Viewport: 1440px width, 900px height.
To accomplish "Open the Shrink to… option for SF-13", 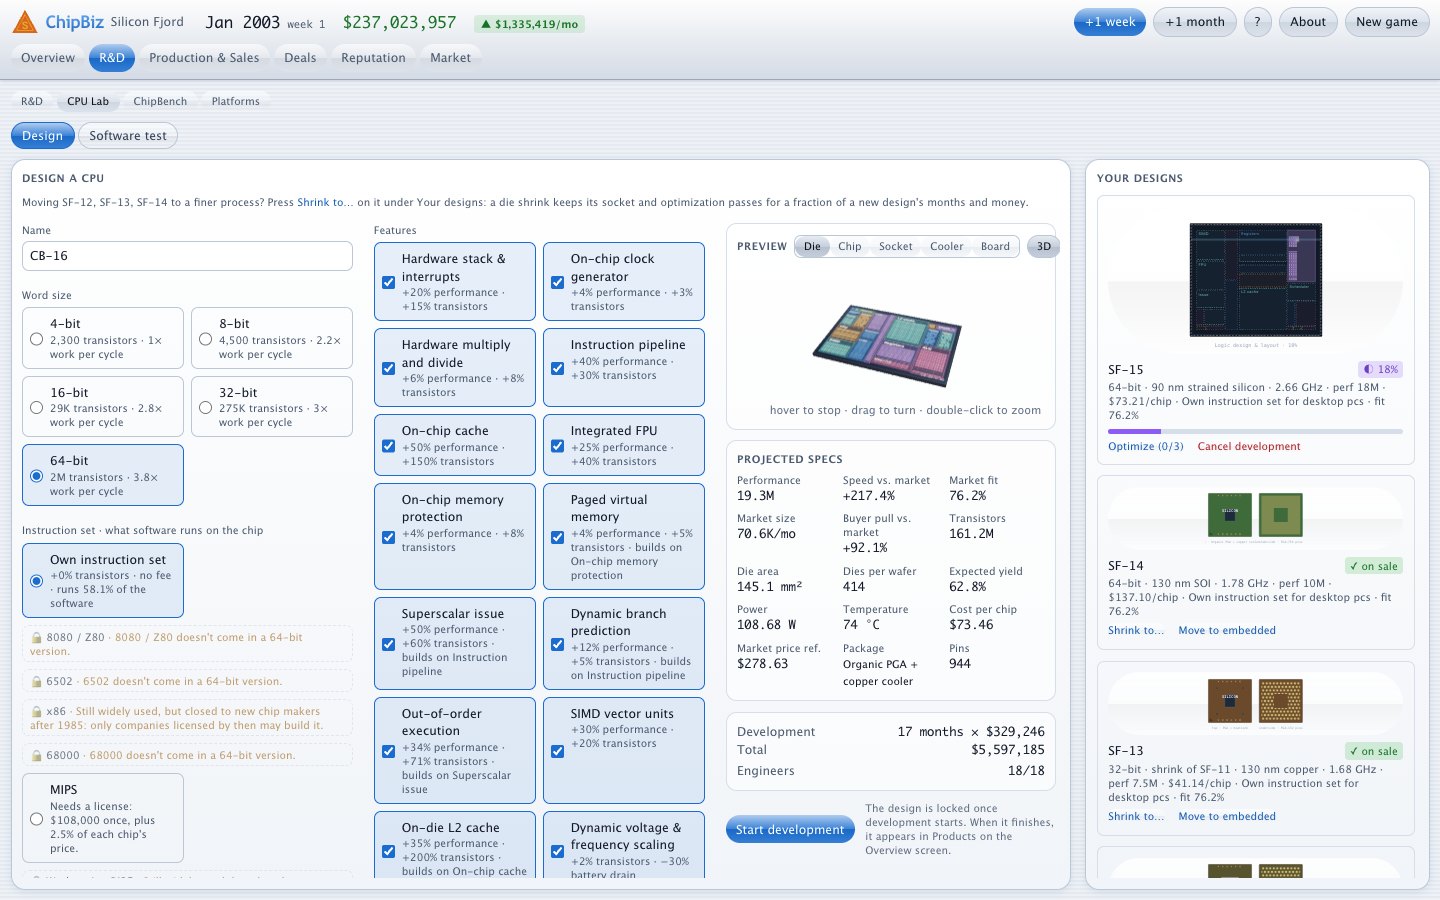I will pos(1135,817).
